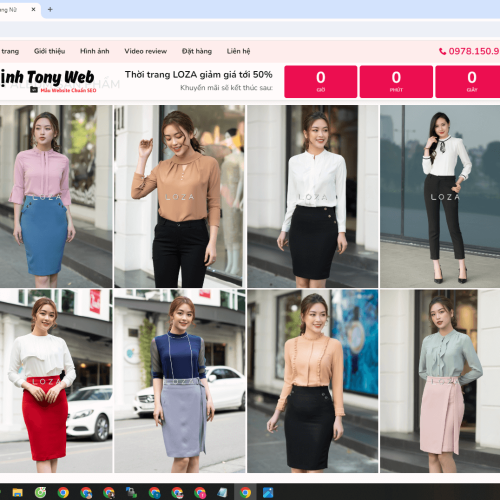The width and height of the screenshot is (500, 500).
Task: Click the Giờ countdown box
Action: 321,82
